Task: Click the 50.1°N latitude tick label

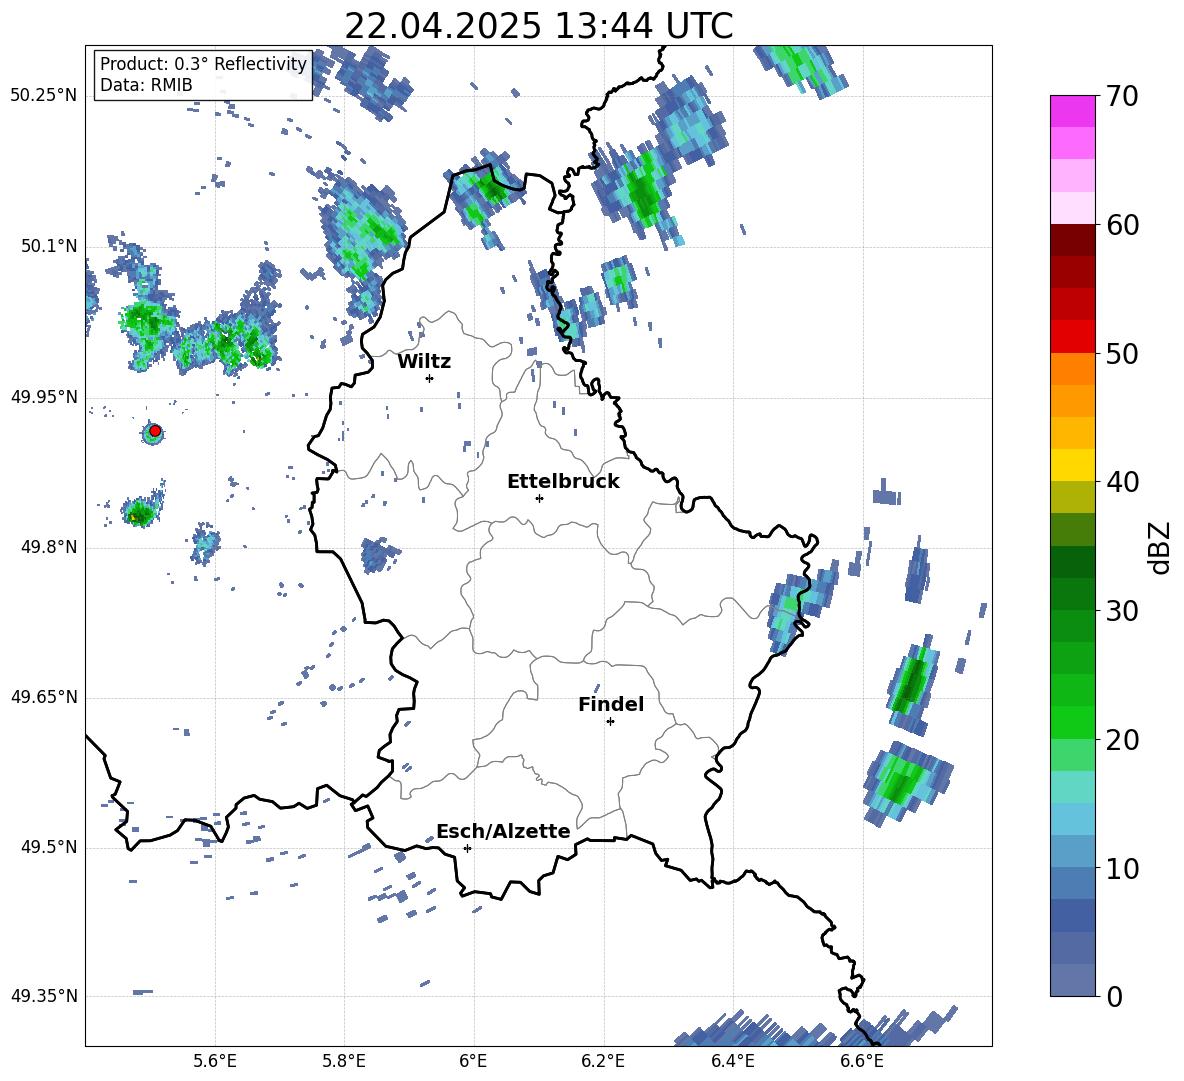Action: [49, 246]
